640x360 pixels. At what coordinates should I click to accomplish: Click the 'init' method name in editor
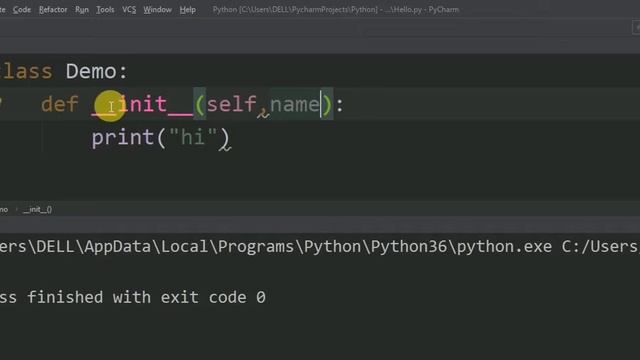pos(142,104)
